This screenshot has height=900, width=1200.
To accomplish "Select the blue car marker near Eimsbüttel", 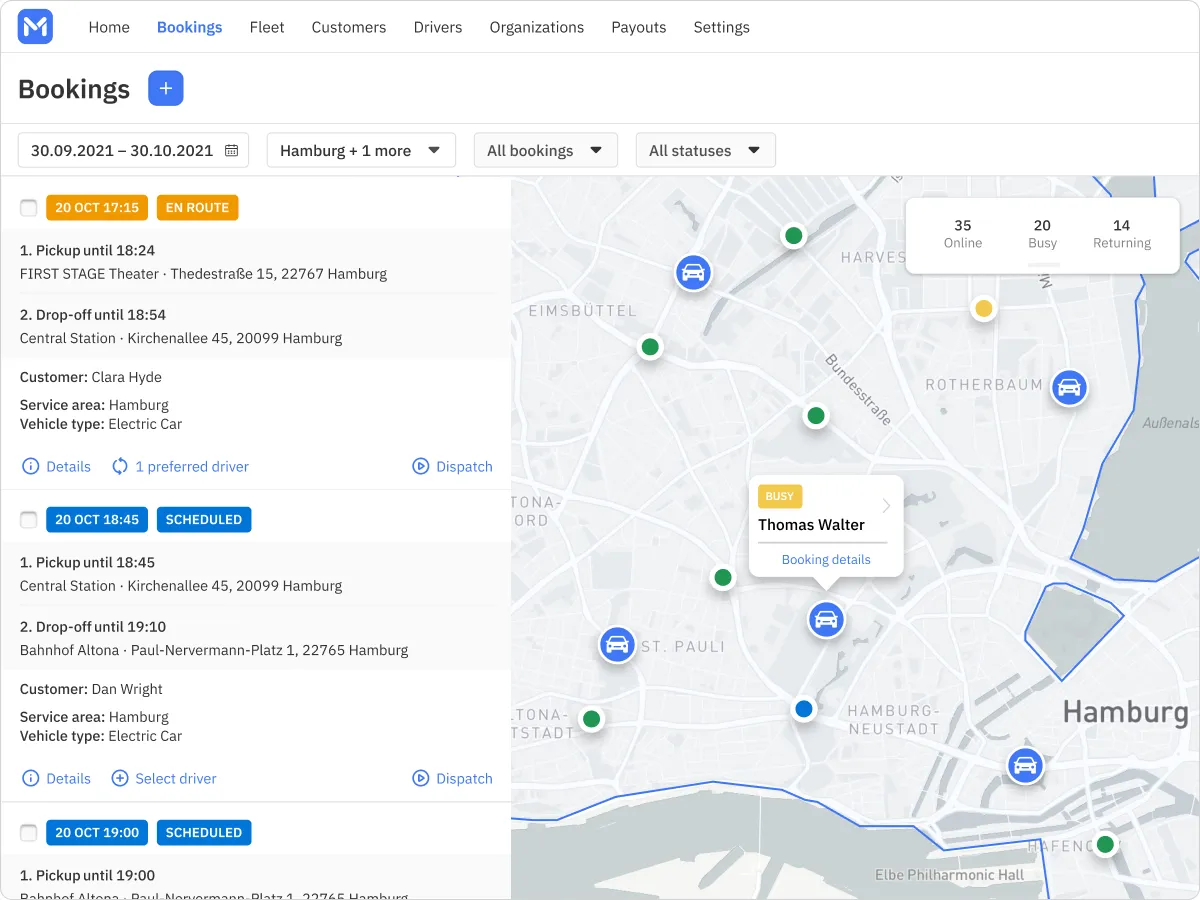I will pyautogui.click(x=693, y=272).
